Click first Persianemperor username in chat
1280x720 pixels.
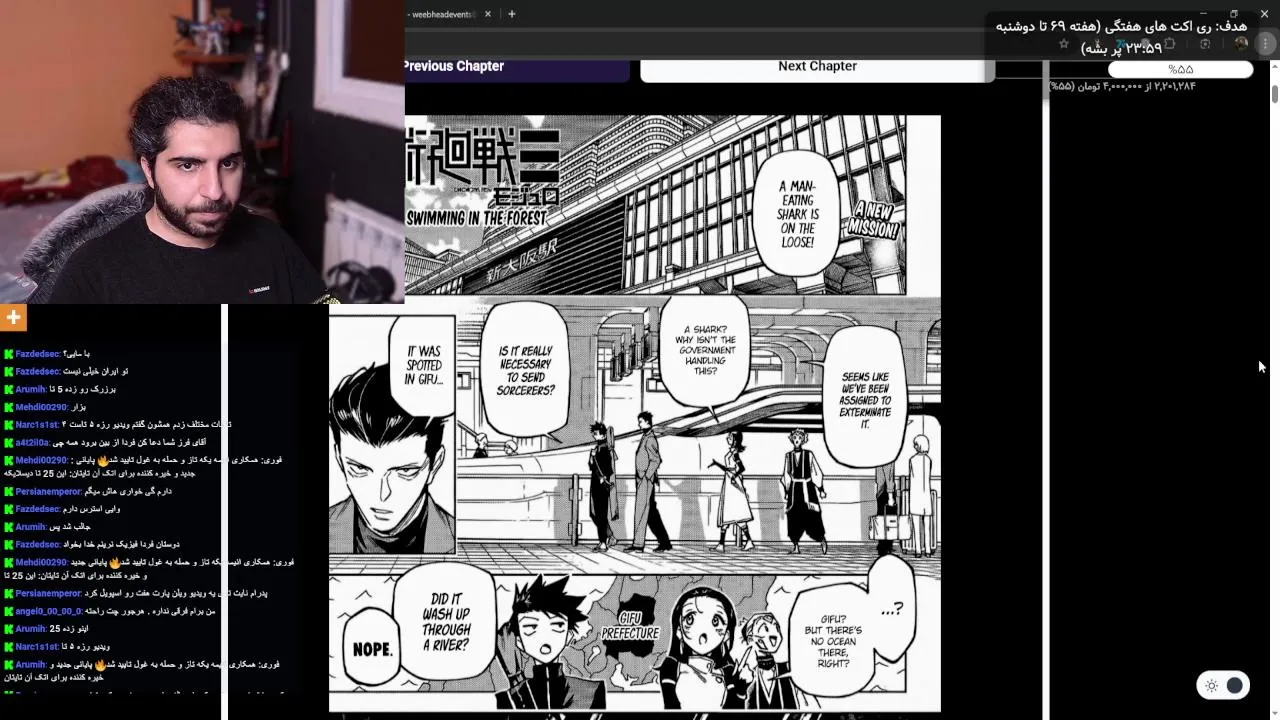[49, 492]
